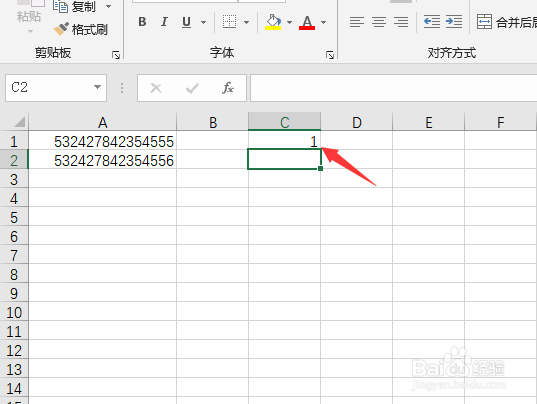Select column B header

213,122
